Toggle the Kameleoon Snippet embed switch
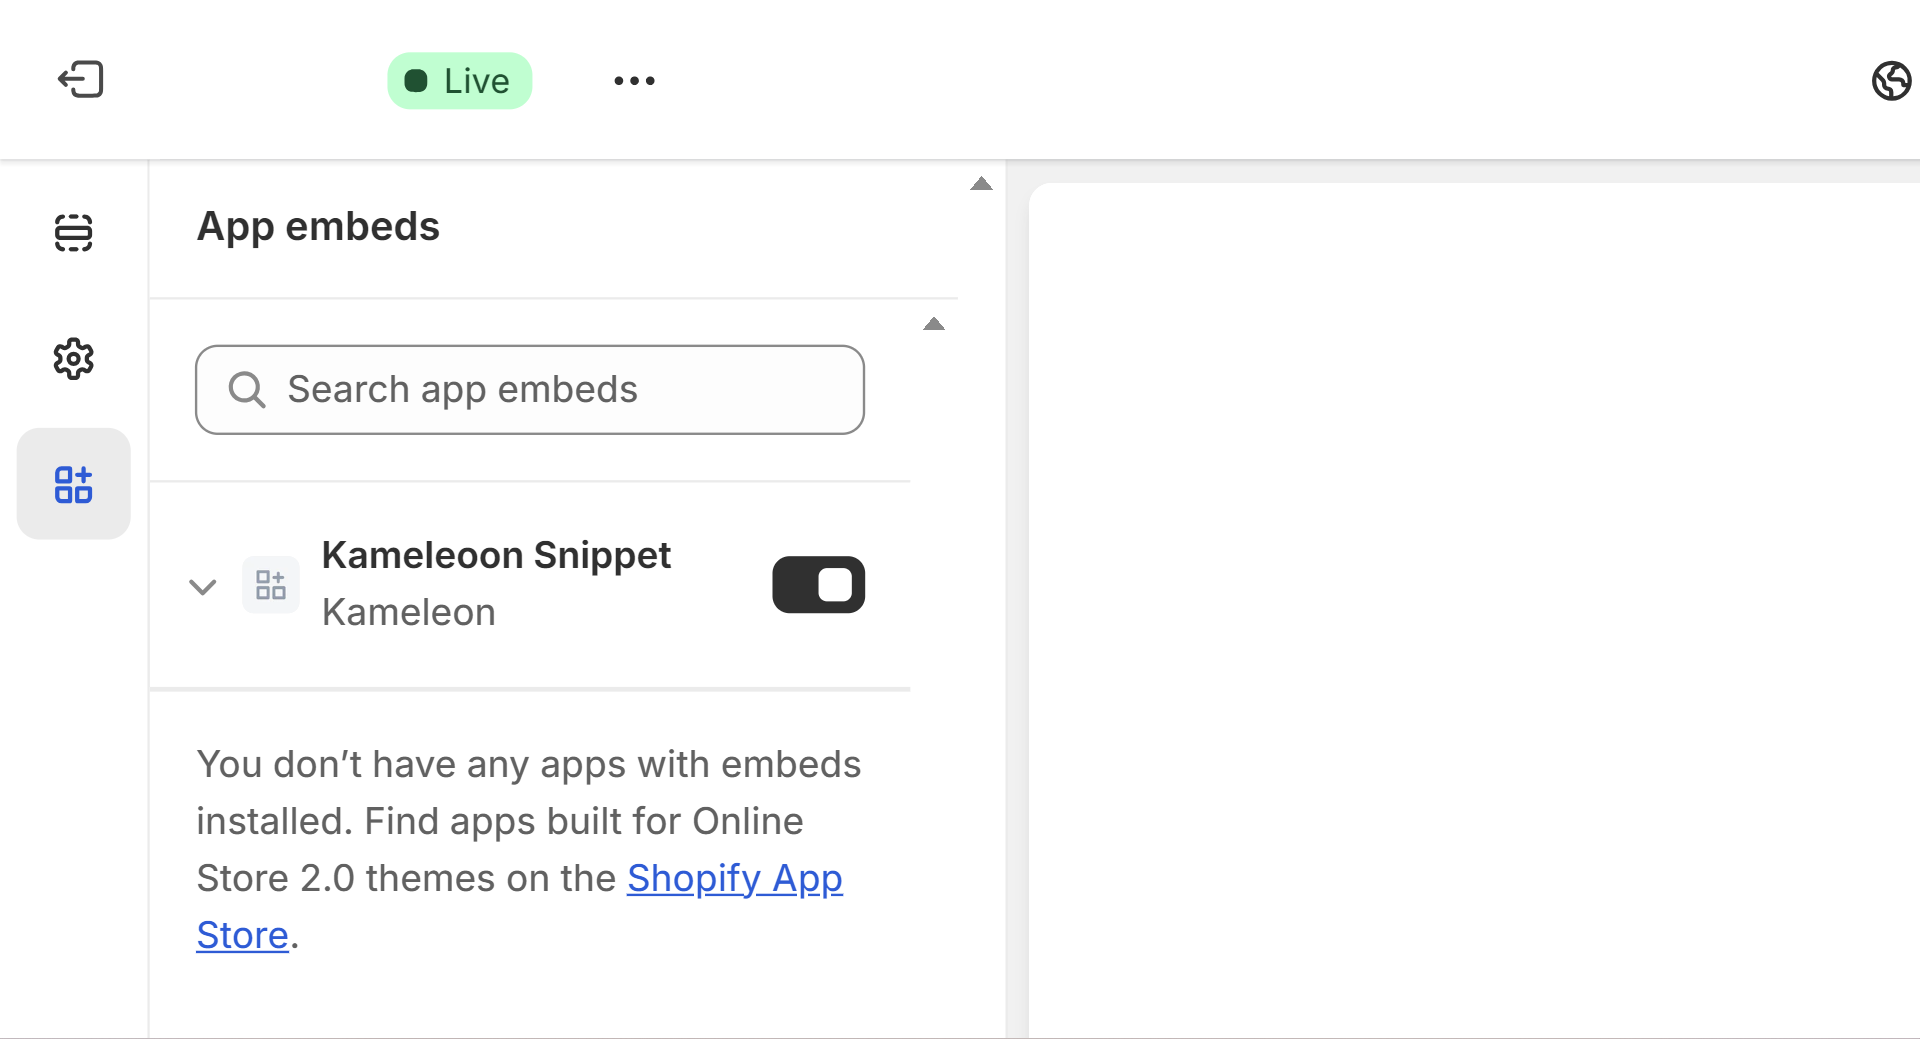This screenshot has height=1039, width=1920. (818, 585)
